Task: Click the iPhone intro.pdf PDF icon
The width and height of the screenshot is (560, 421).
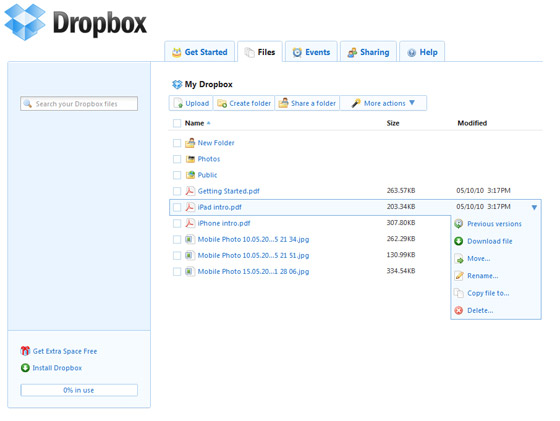Action: (x=190, y=223)
